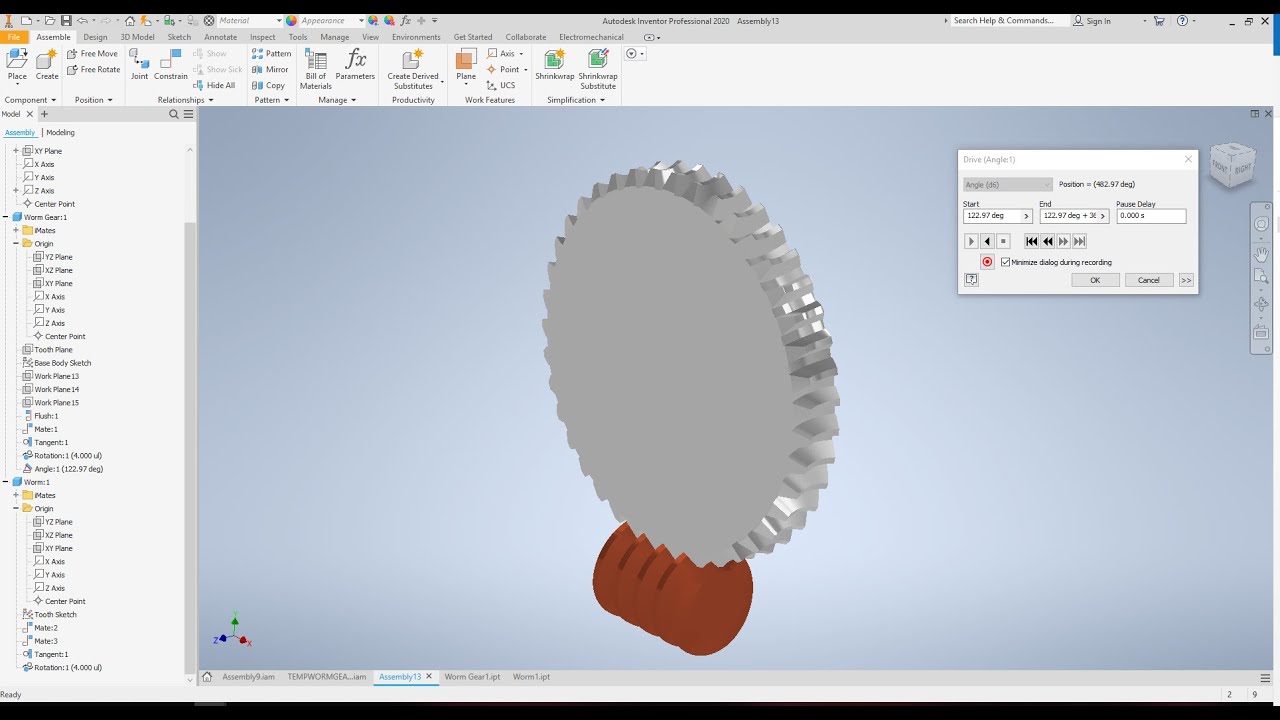Open the Inspect ribbon tab
The height and width of the screenshot is (720, 1280).
coord(263,37)
